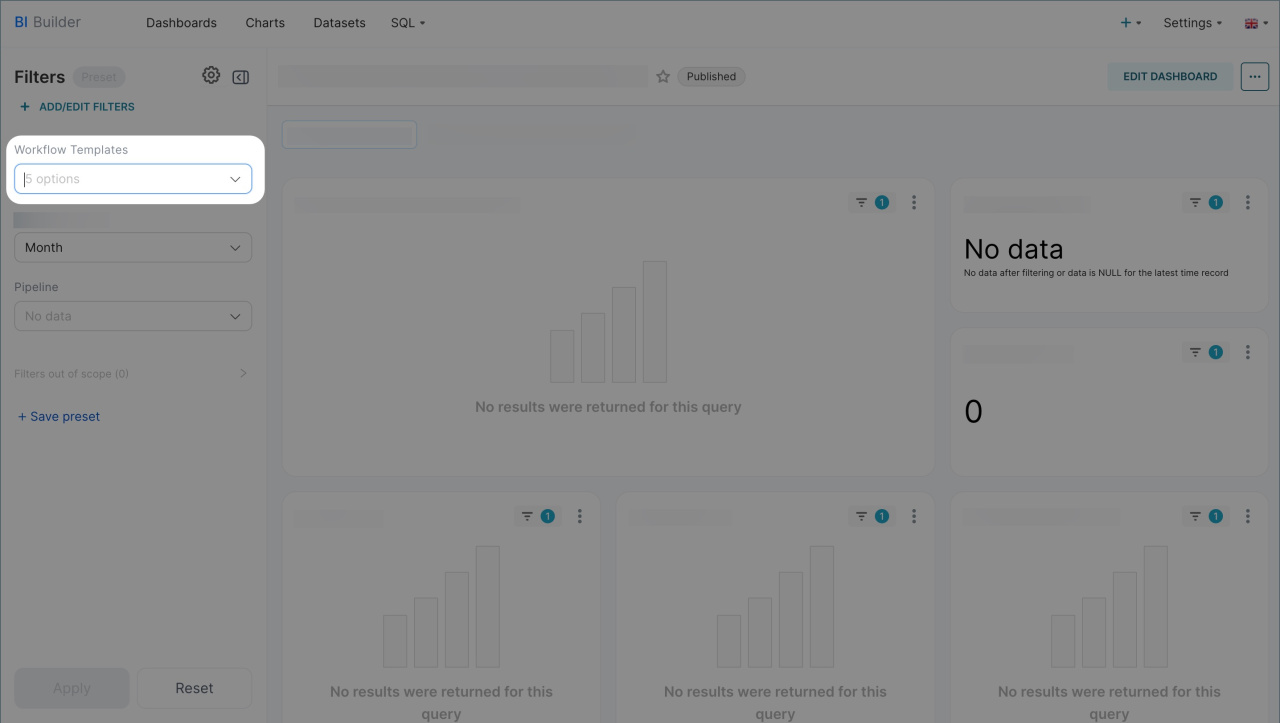This screenshot has width=1280, height=723.
Task: Open the language flag selector
Action: pos(1255,23)
